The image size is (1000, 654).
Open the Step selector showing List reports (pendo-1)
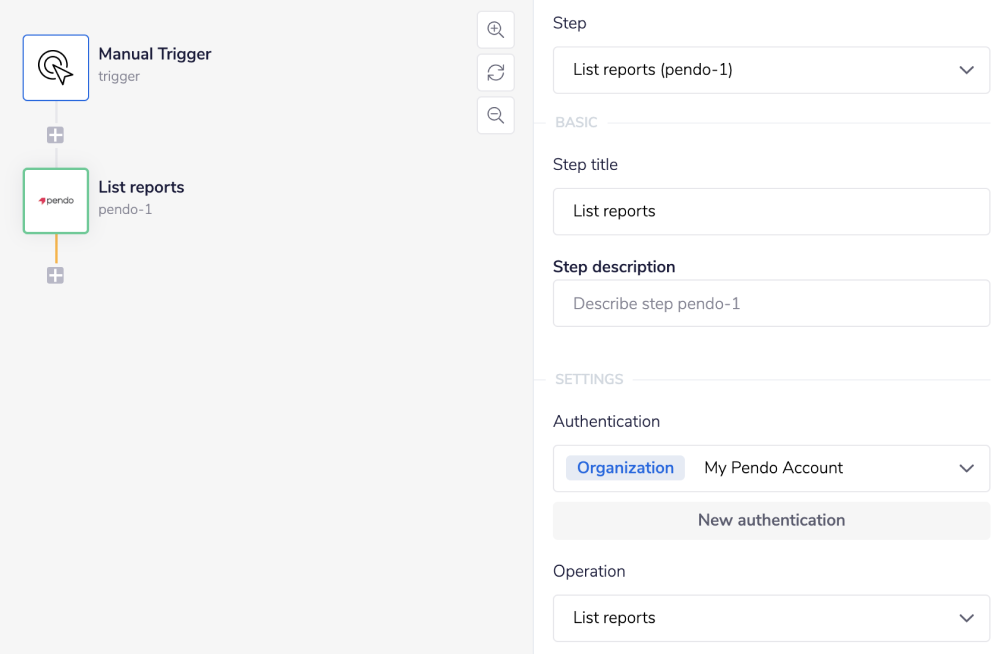[771, 70]
